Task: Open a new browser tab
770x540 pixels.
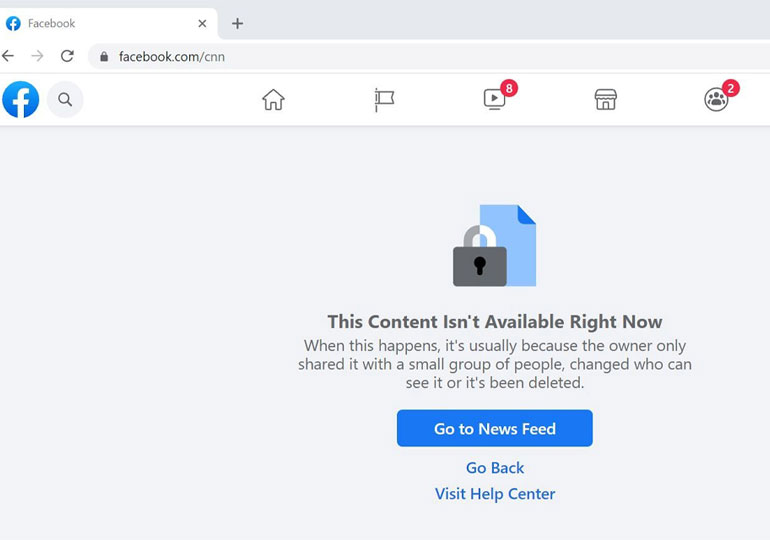Action: (237, 23)
